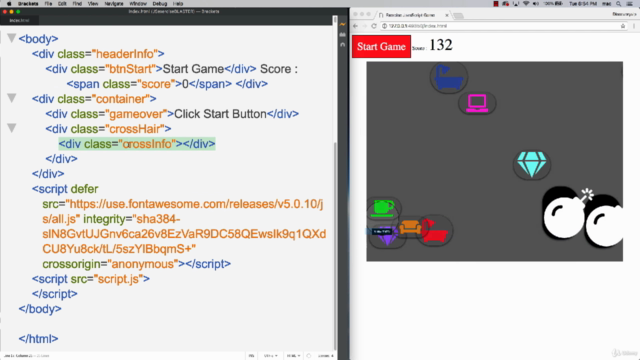Open the File menu
The height and width of the screenshot is (360, 640).
pyautogui.click(x=48, y=4)
